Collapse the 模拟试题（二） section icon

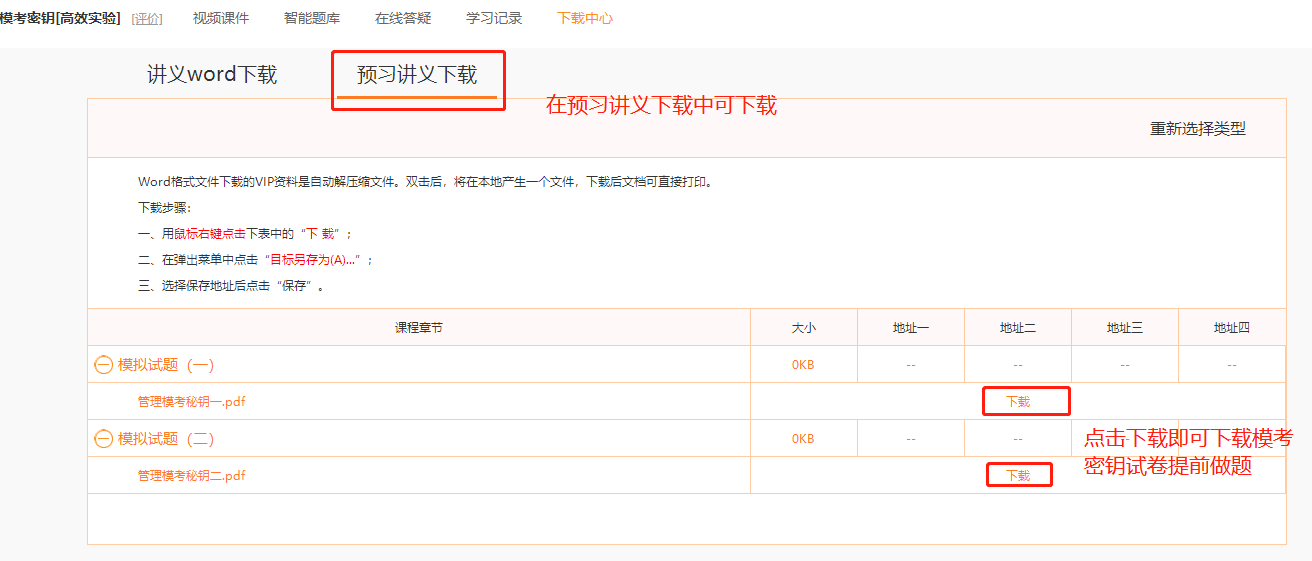point(103,439)
